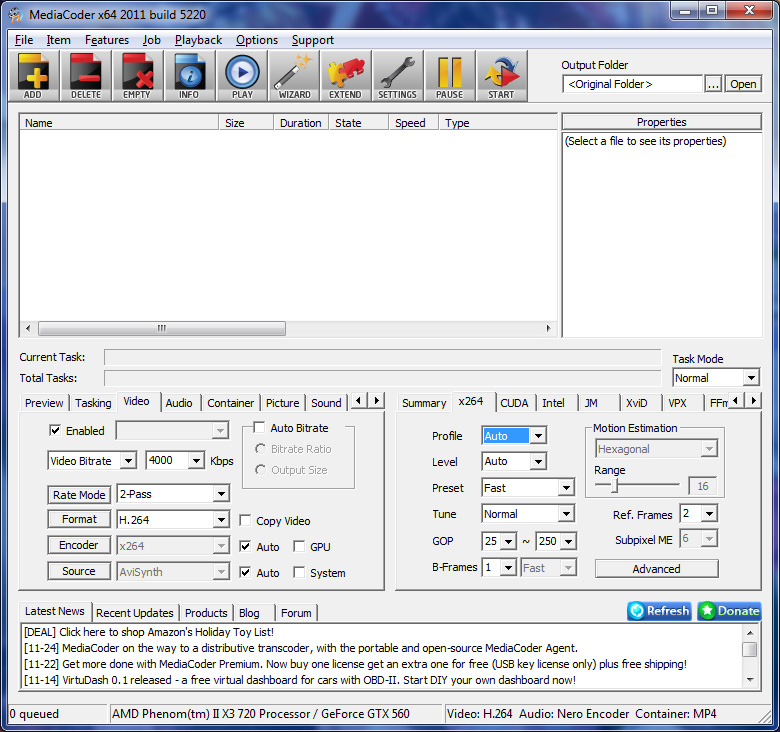Open the Playback menu
This screenshot has height=732, width=780.
(198, 40)
